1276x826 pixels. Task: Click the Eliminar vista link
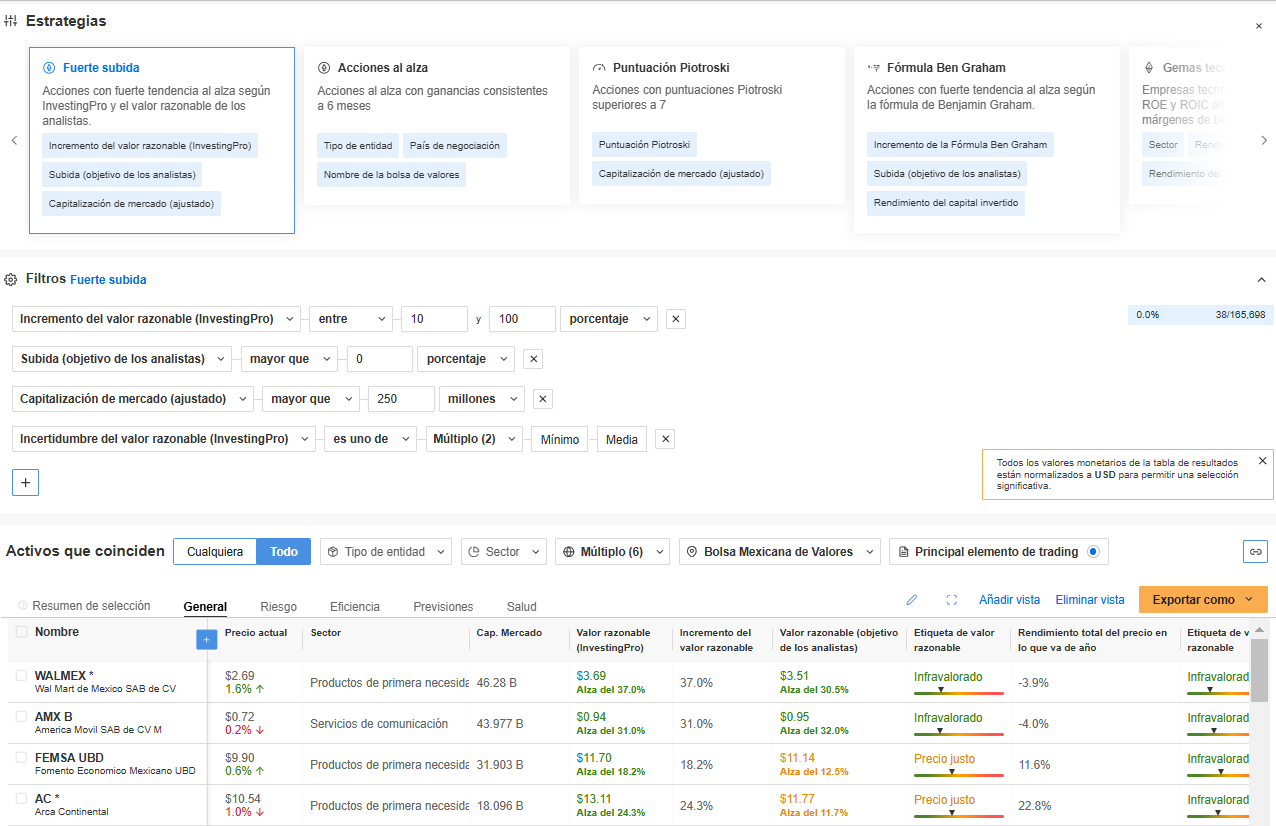click(x=1090, y=600)
